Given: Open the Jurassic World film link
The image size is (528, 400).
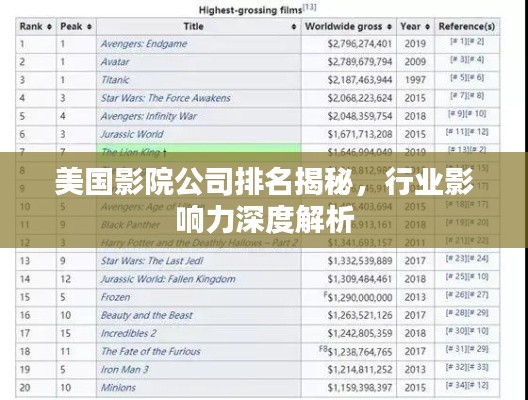Looking at the screenshot, I should point(132,134).
